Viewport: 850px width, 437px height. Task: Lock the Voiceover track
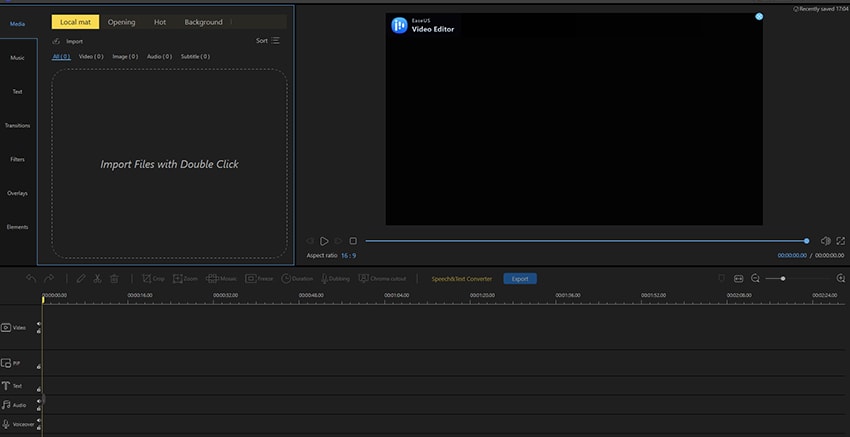(39, 428)
